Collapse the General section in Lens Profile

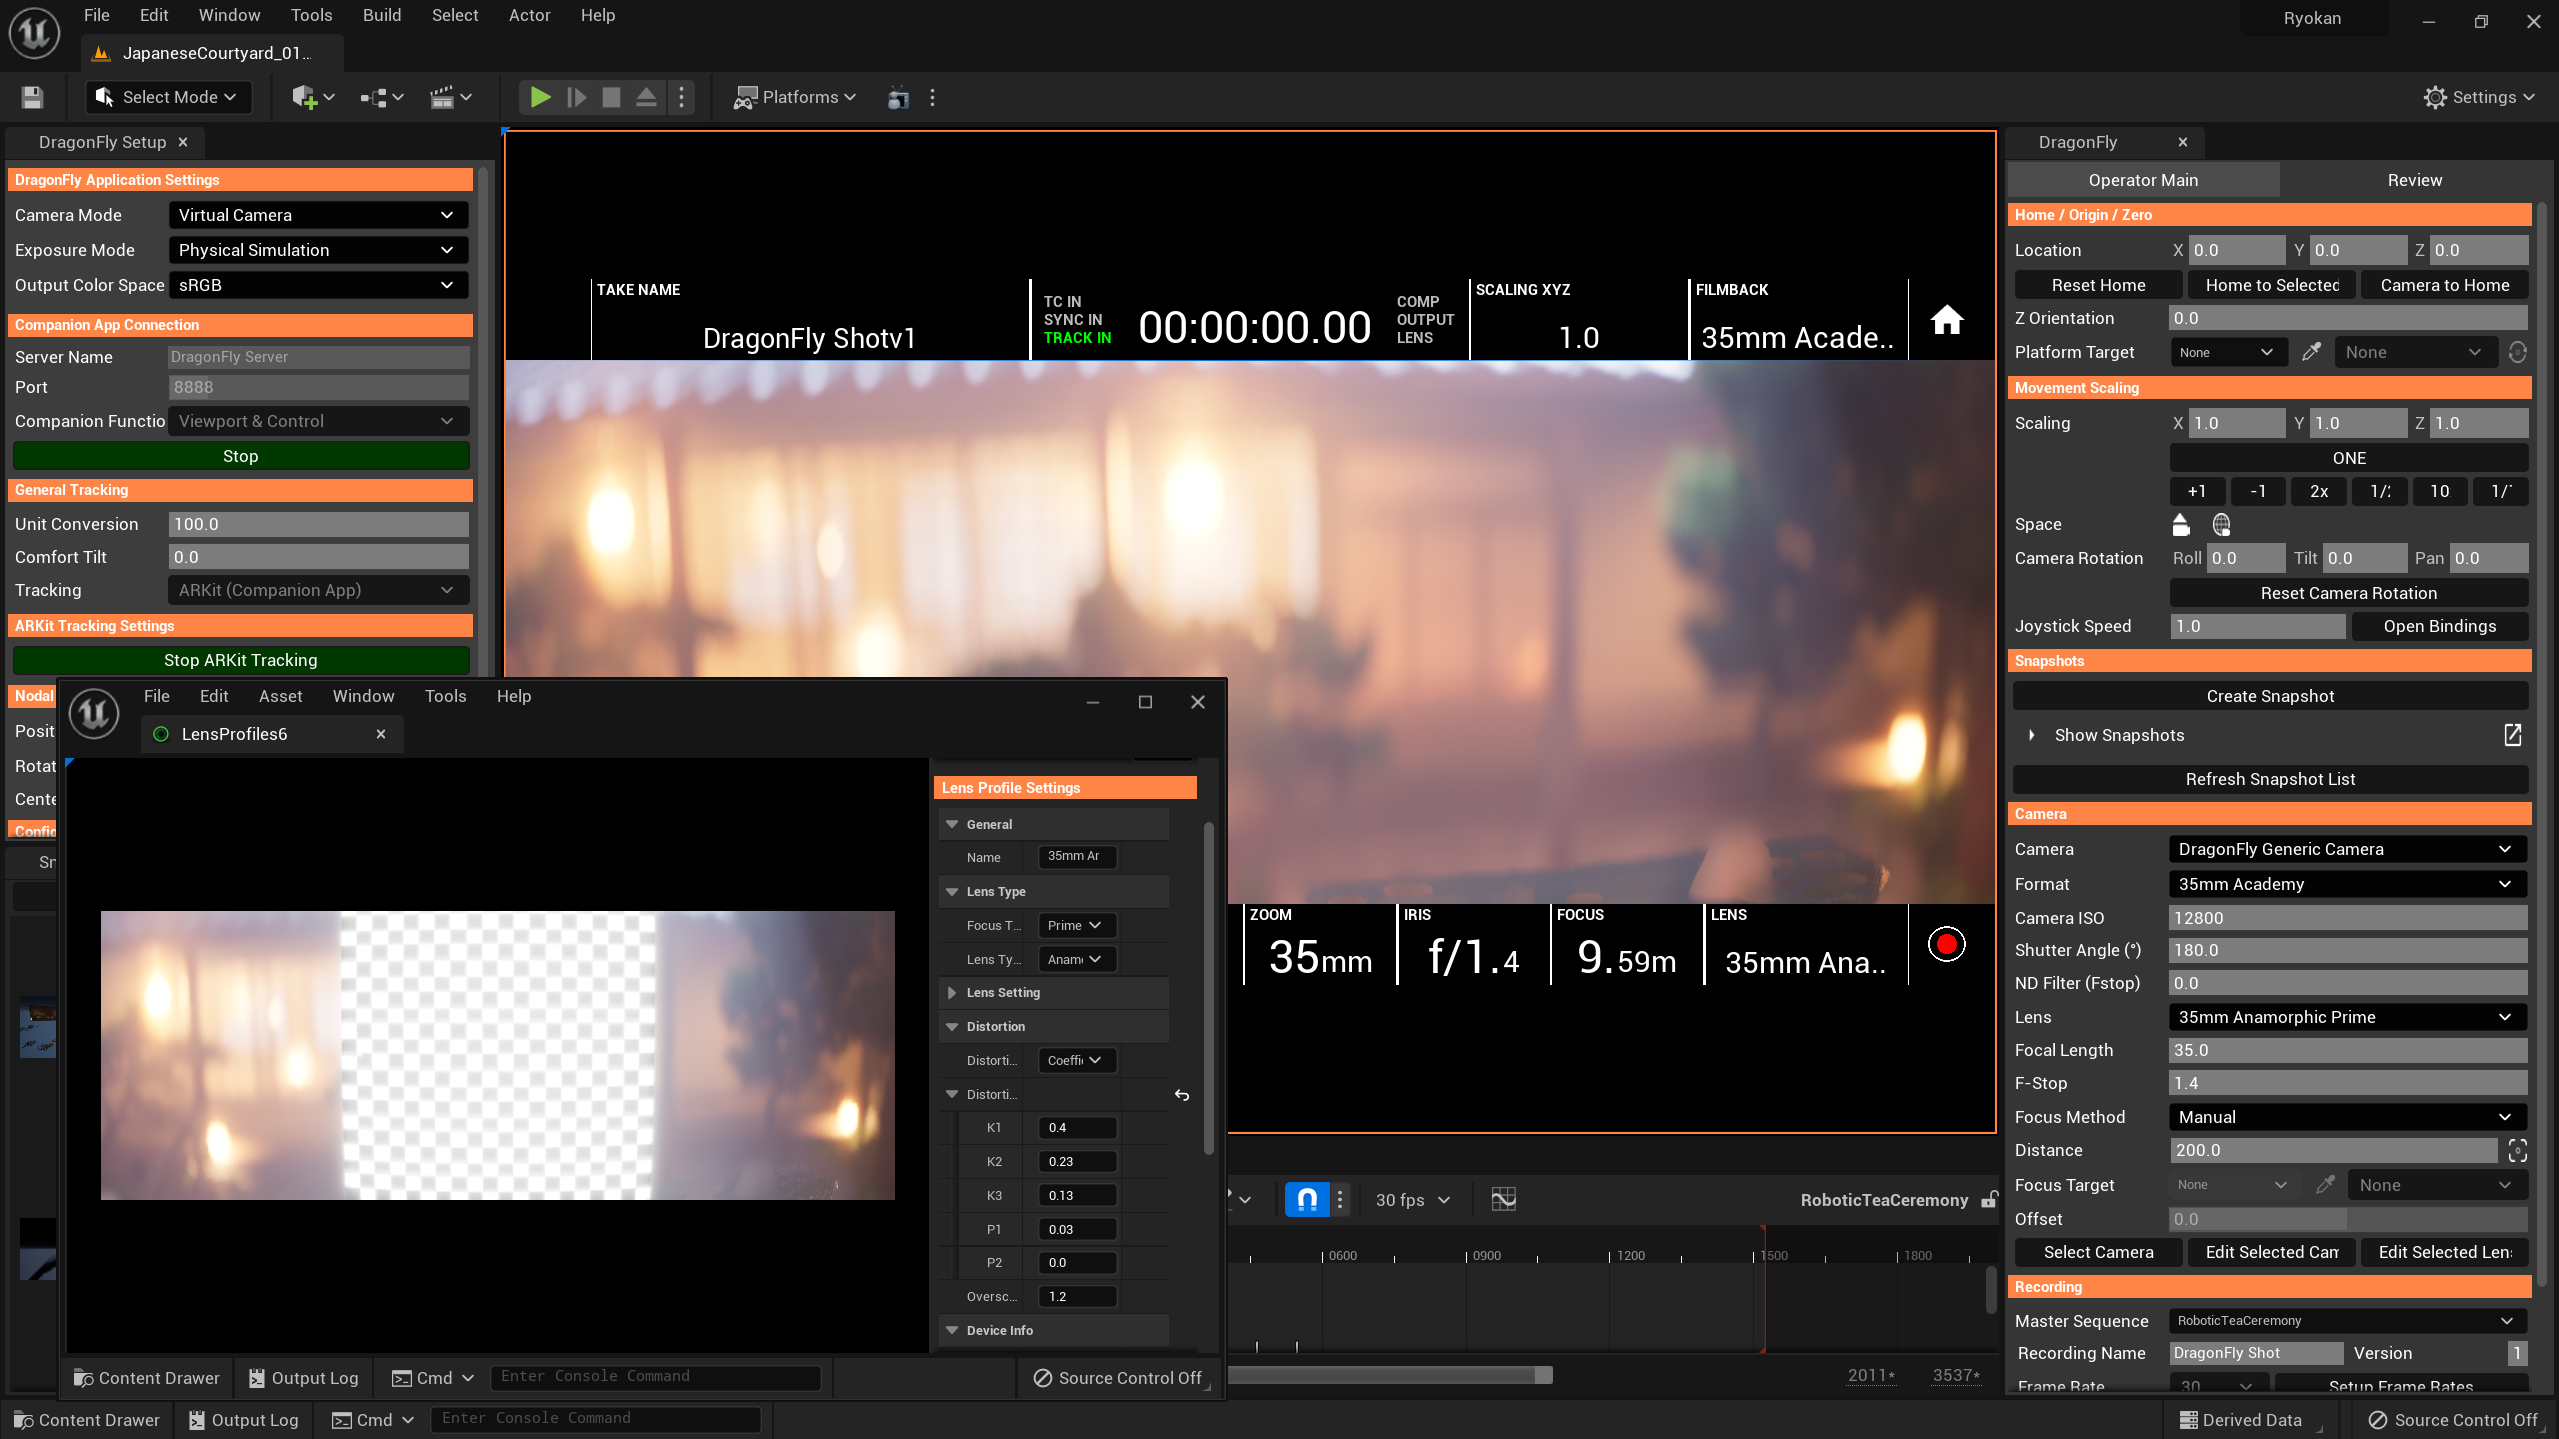952,824
